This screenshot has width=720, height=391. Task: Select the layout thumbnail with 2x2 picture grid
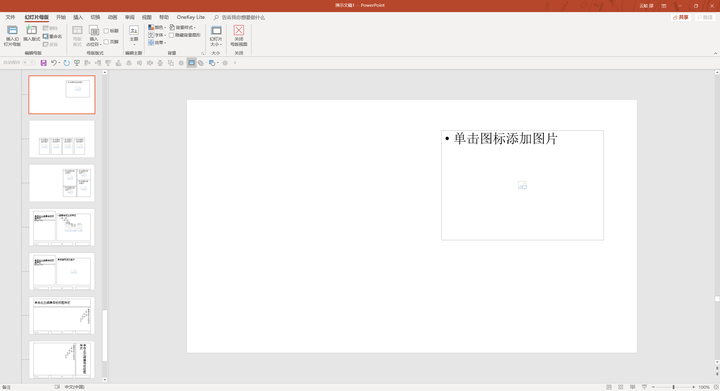(x=62, y=183)
